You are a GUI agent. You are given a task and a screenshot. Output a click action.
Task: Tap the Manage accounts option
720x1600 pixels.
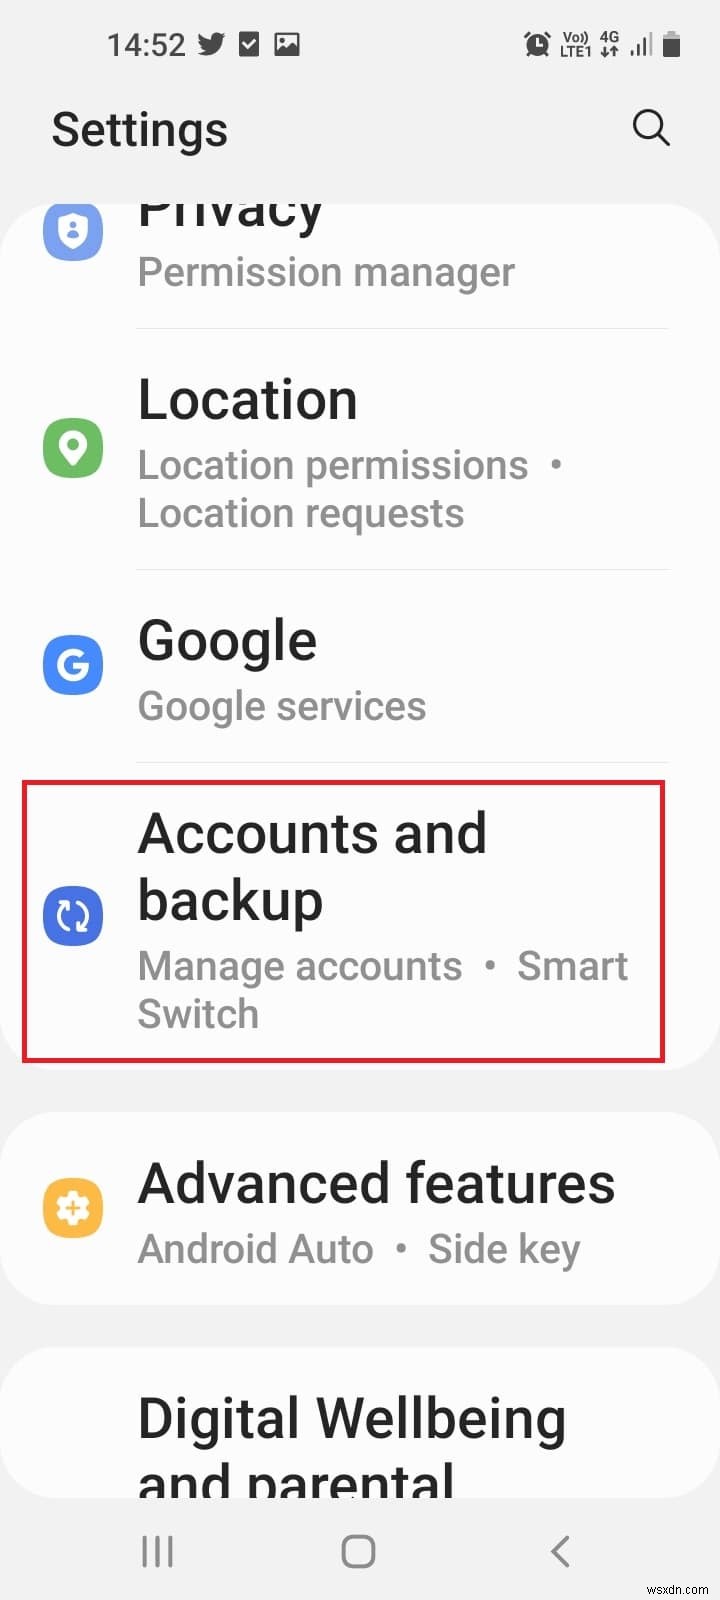299,966
